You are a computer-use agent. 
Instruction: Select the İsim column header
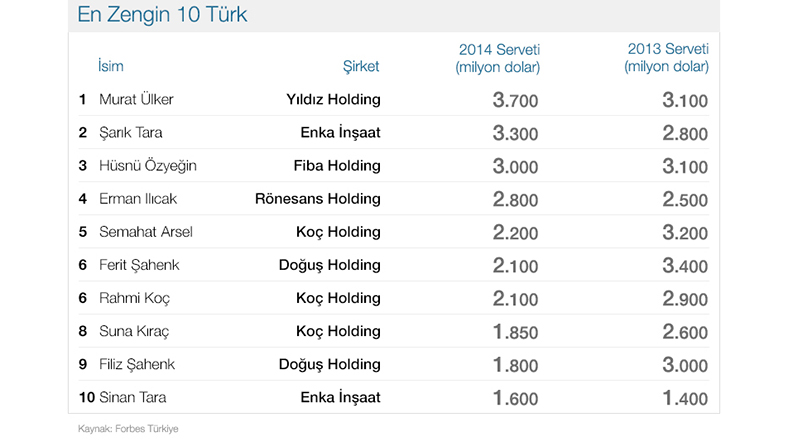click(x=111, y=66)
